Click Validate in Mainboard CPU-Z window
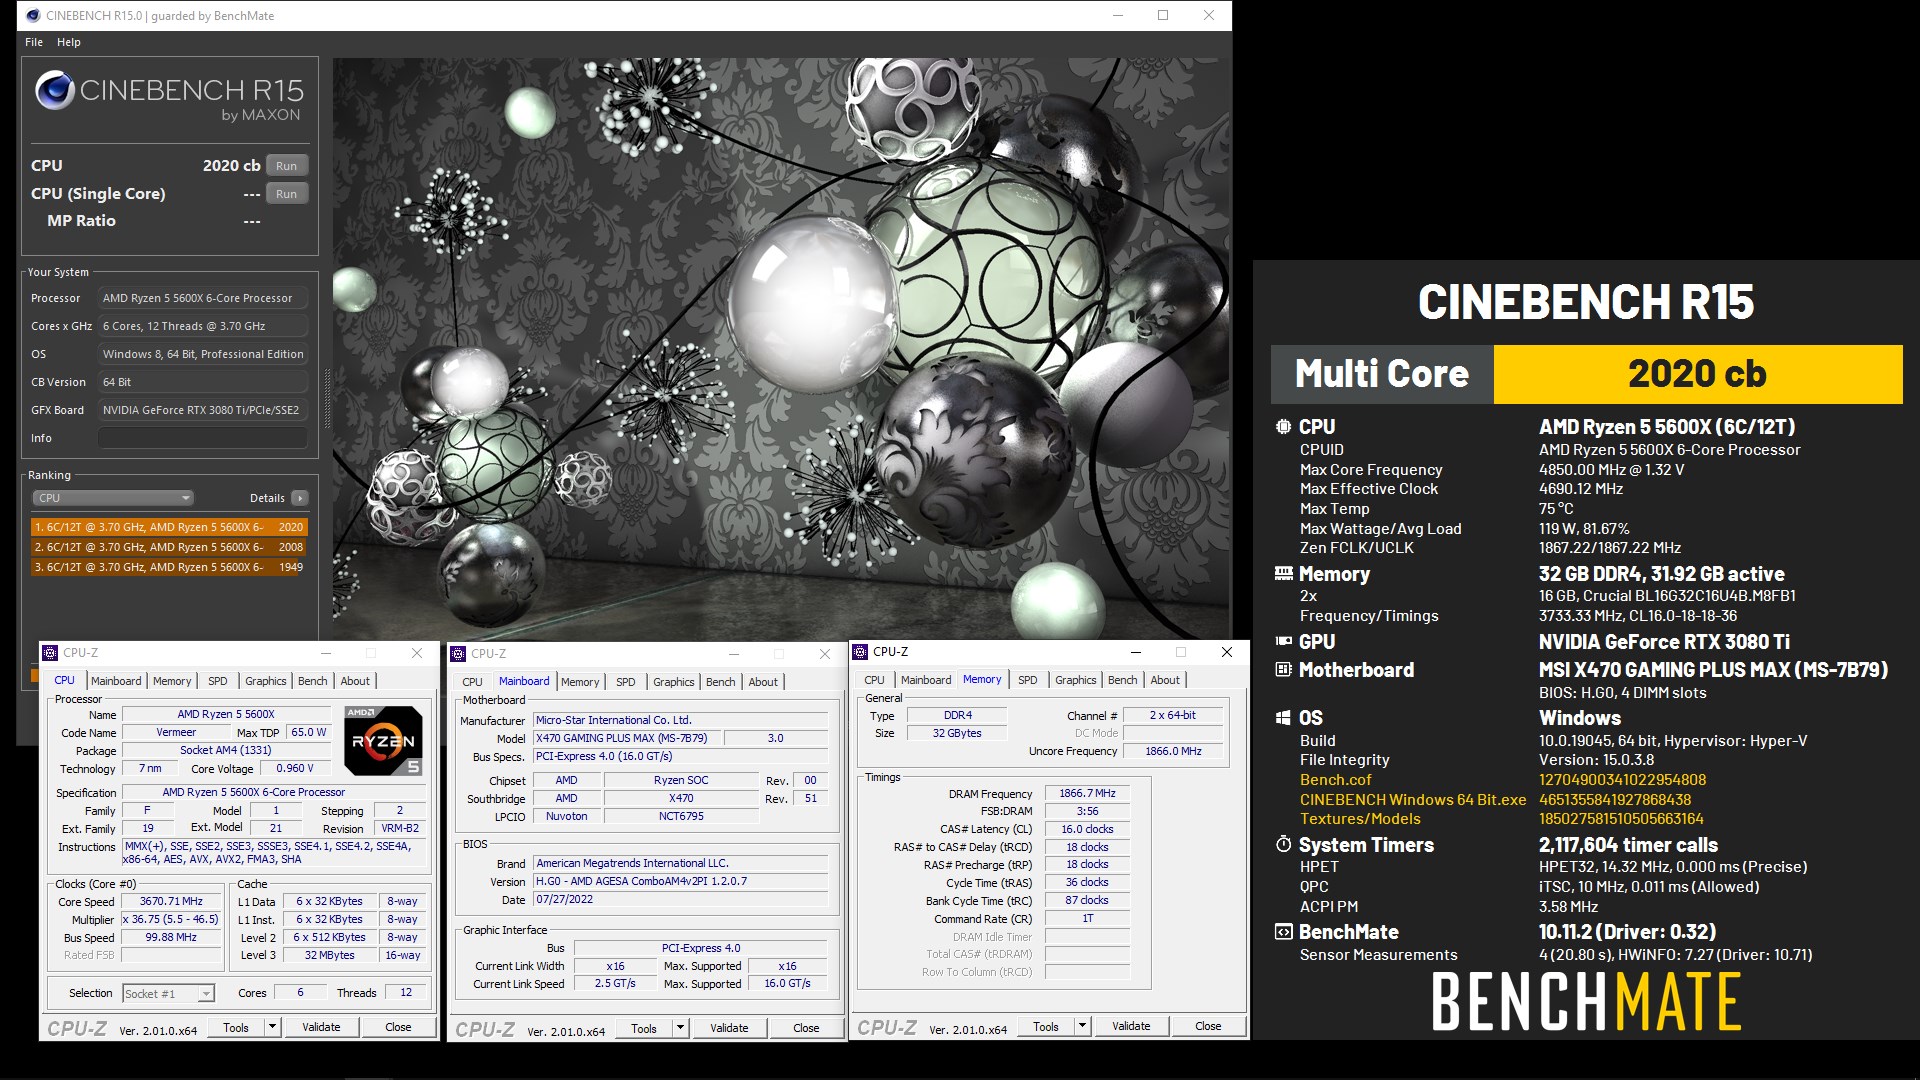Image resolution: width=1920 pixels, height=1080 pixels. (729, 1028)
